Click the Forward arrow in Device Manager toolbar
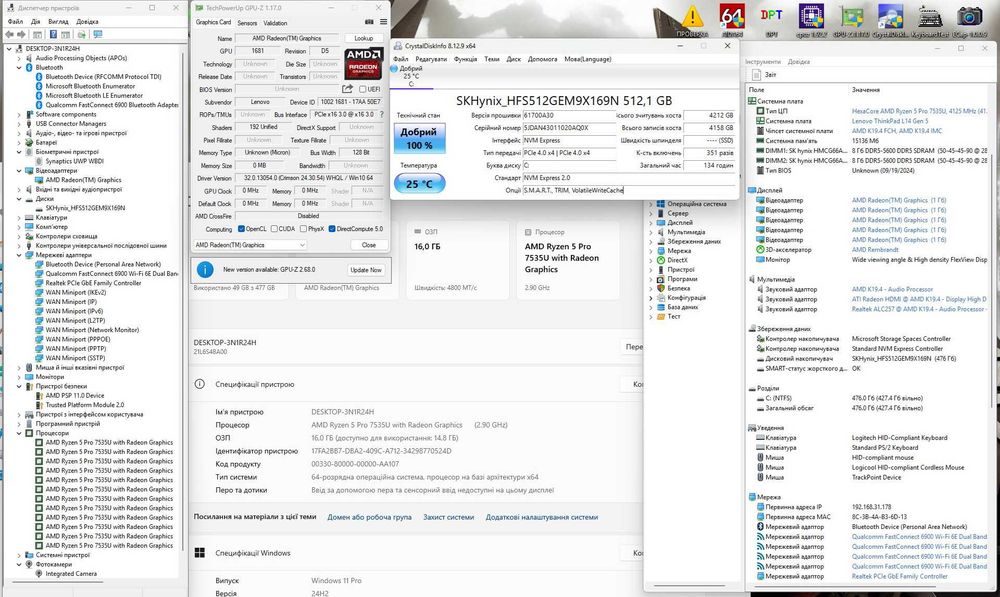Image resolution: width=1000 pixels, height=597 pixels. [x=22, y=34]
